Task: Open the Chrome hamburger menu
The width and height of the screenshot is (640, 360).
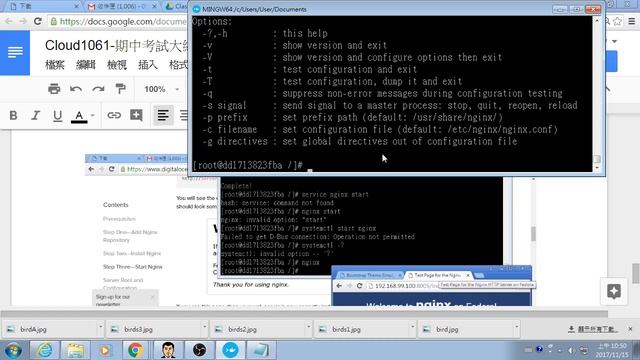Action: (631, 21)
